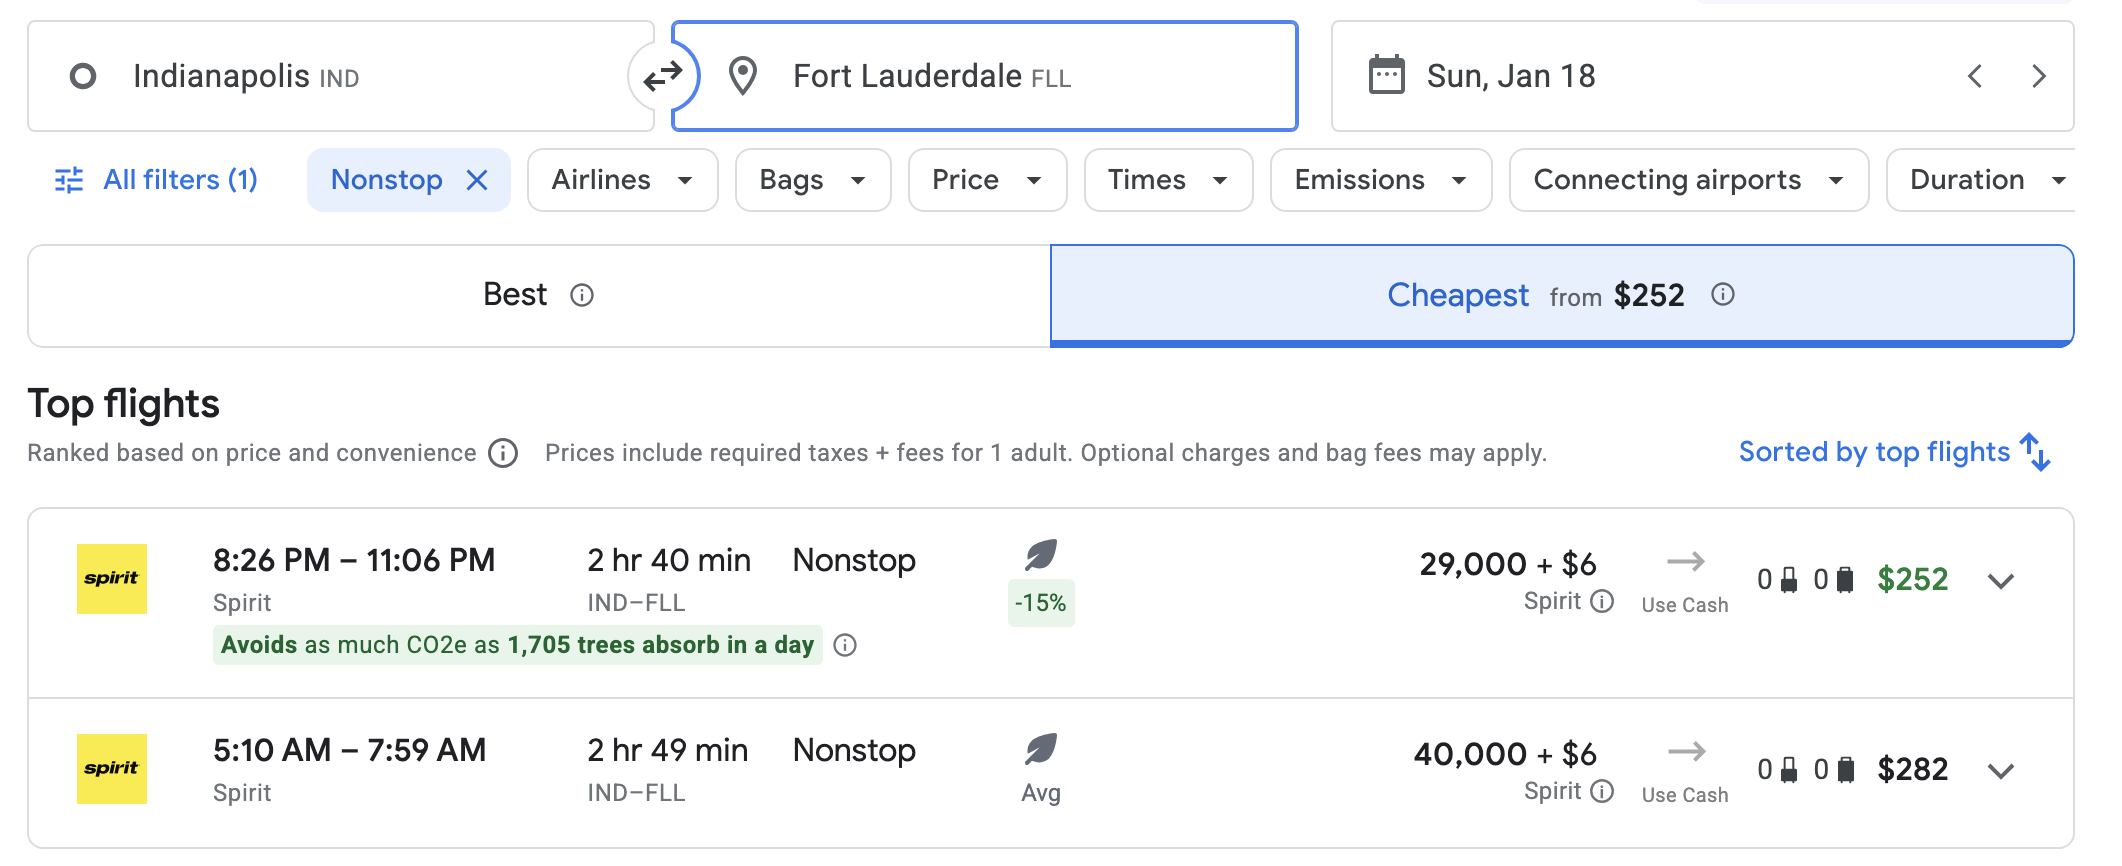Click the emissions leaf icon showing Avg
The height and width of the screenshot is (866, 2122).
(1041, 749)
